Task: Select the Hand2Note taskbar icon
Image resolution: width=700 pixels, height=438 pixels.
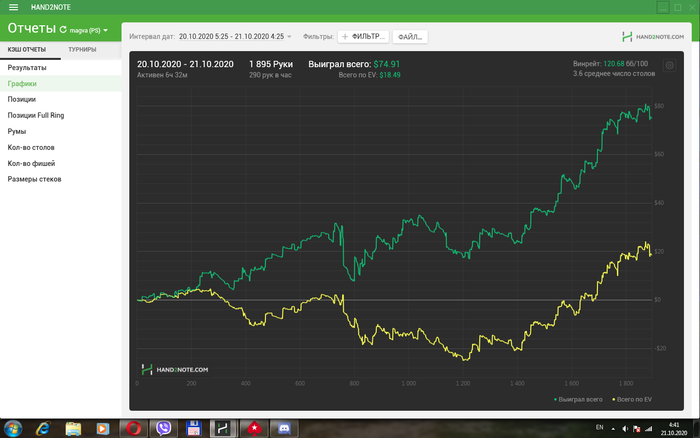Action: [x=223, y=429]
